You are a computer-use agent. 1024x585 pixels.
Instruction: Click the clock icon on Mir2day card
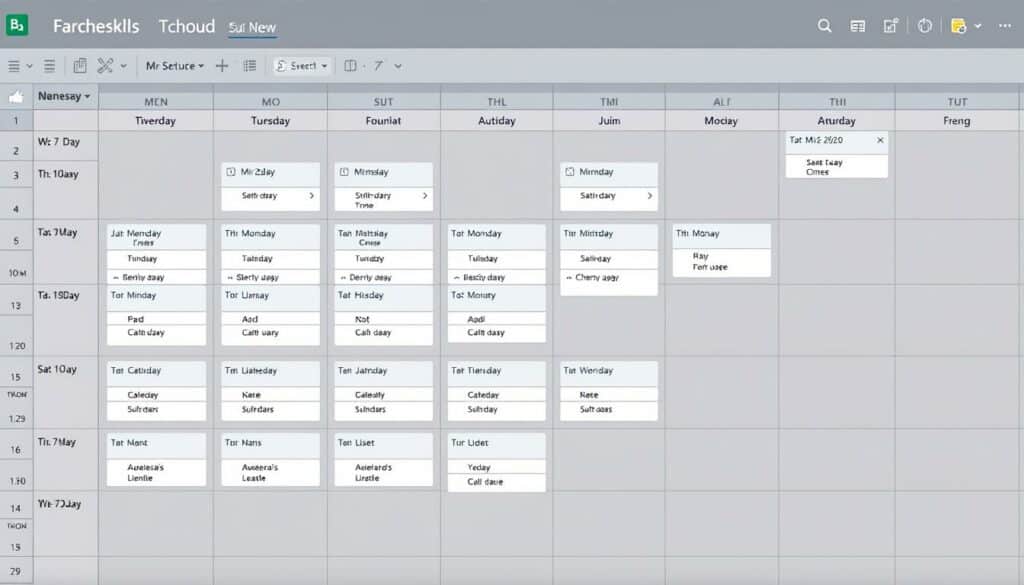(231, 172)
